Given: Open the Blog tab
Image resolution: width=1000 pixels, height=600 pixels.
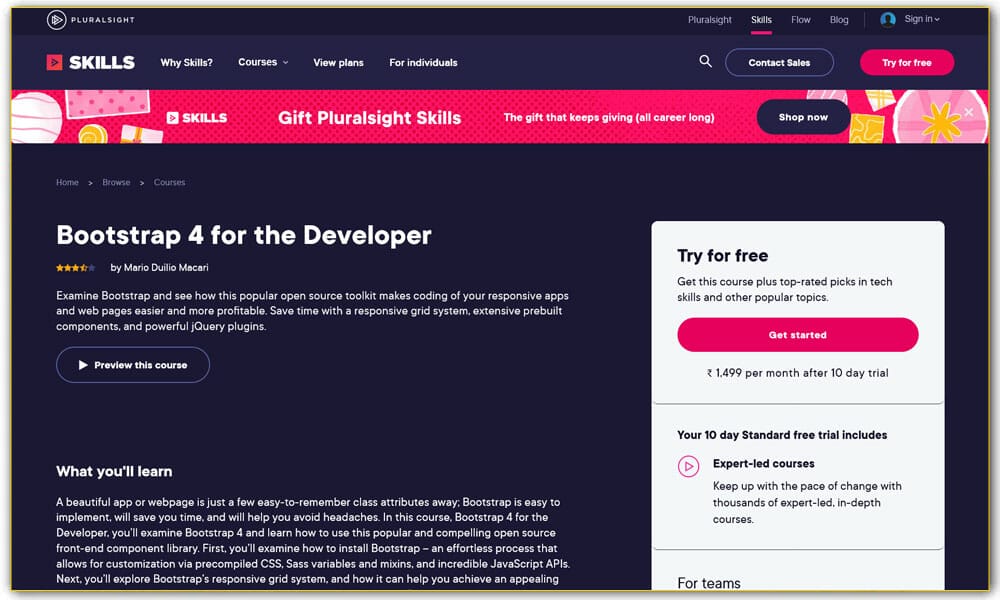Looking at the screenshot, I should 839,20.
